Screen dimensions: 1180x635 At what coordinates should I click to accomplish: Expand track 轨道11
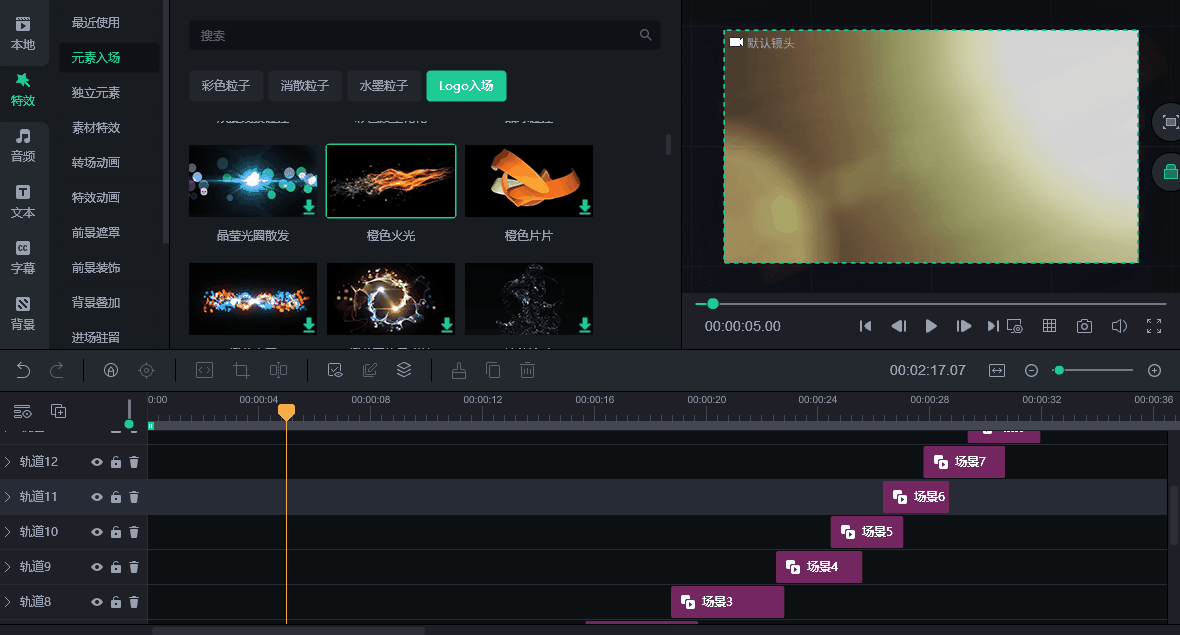click(x=8, y=497)
